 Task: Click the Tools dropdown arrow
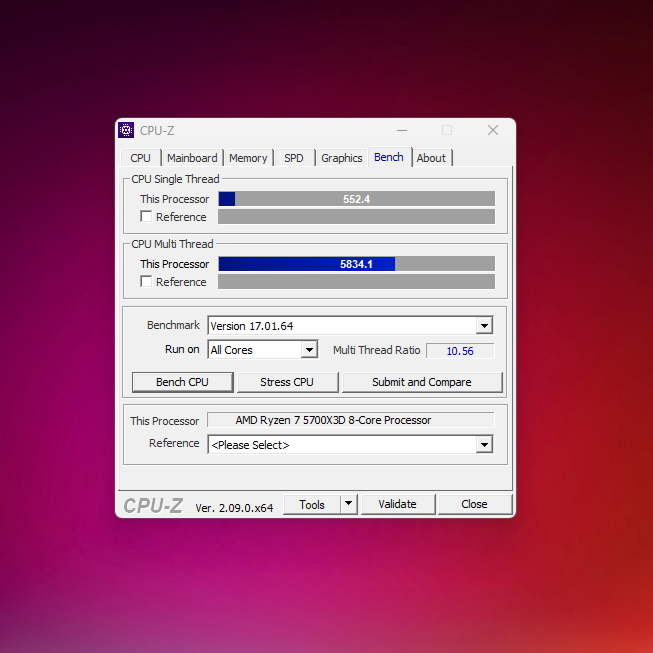tap(349, 504)
